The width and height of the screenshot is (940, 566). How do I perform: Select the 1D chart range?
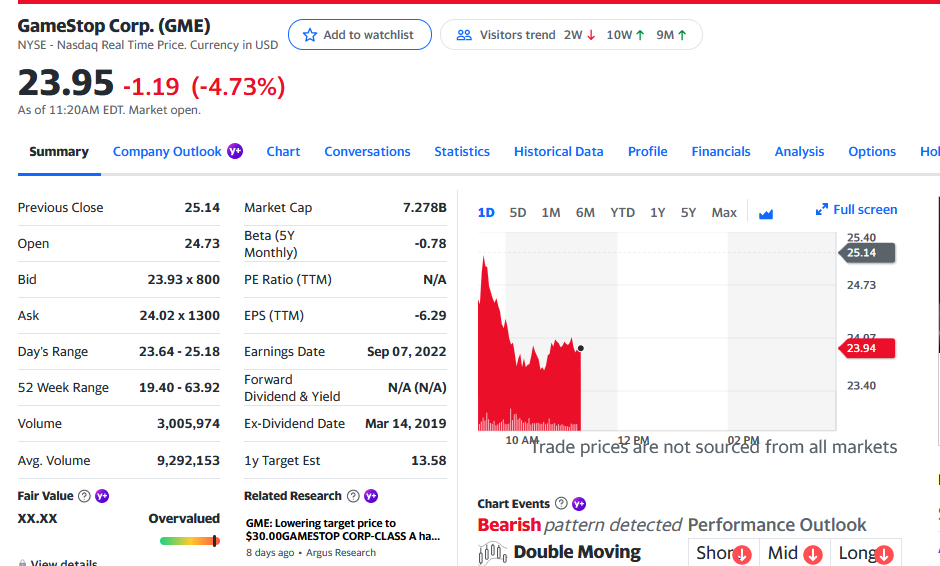tap(486, 213)
